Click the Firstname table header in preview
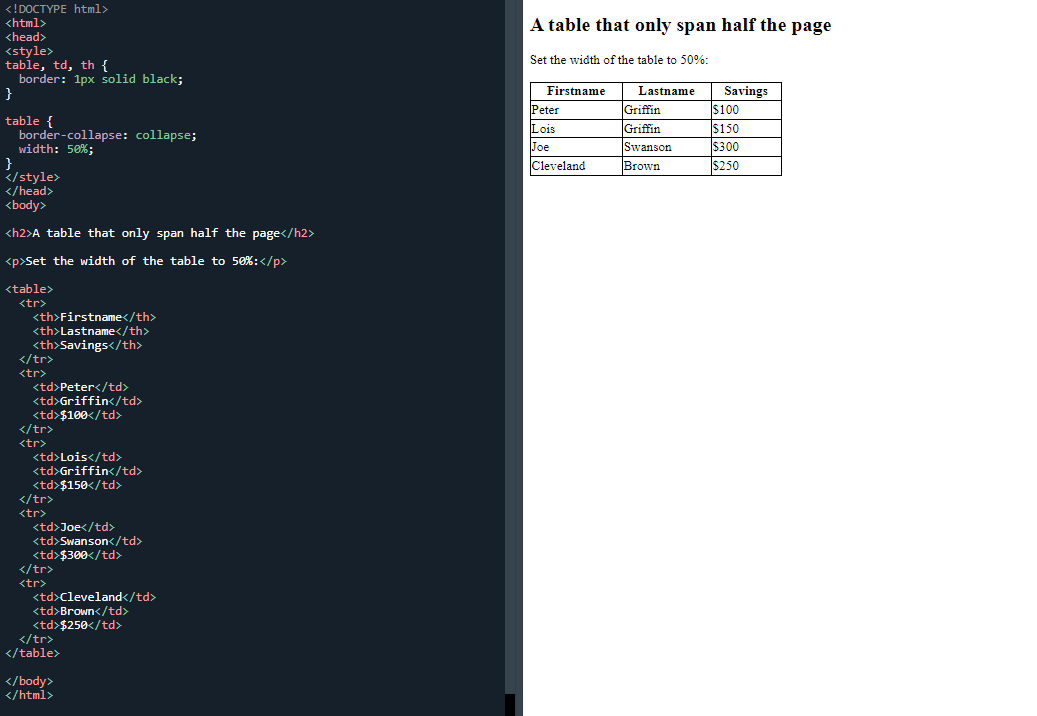 click(575, 91)
